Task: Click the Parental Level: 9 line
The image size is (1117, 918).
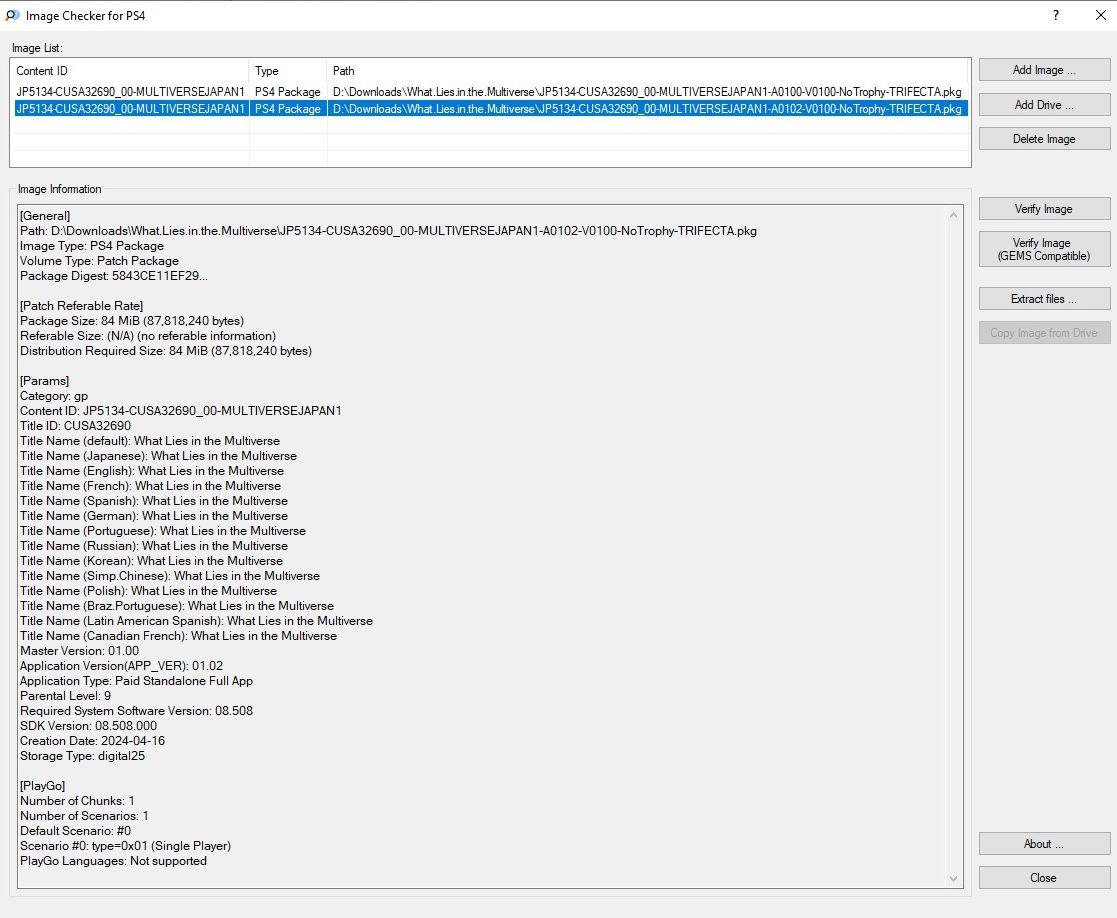Action: pos(65,696)
